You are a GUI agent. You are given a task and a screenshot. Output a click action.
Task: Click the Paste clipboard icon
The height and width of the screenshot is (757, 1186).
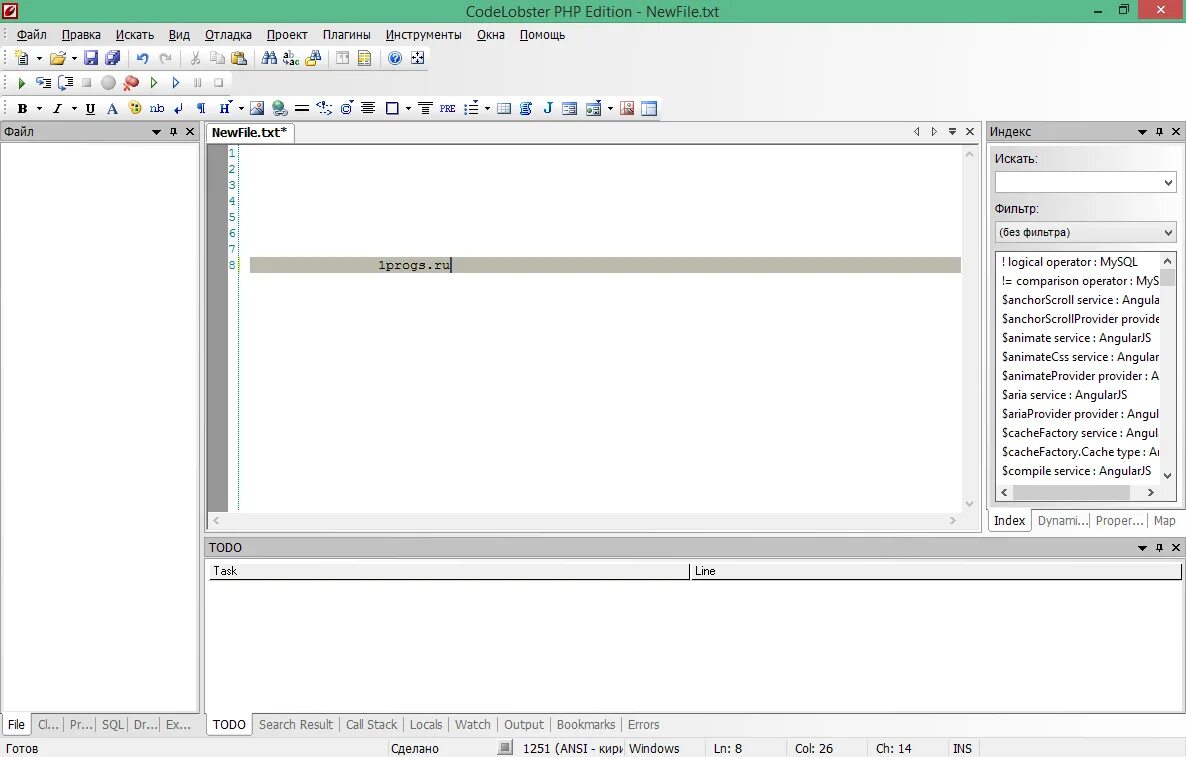(x=239, y=58)
